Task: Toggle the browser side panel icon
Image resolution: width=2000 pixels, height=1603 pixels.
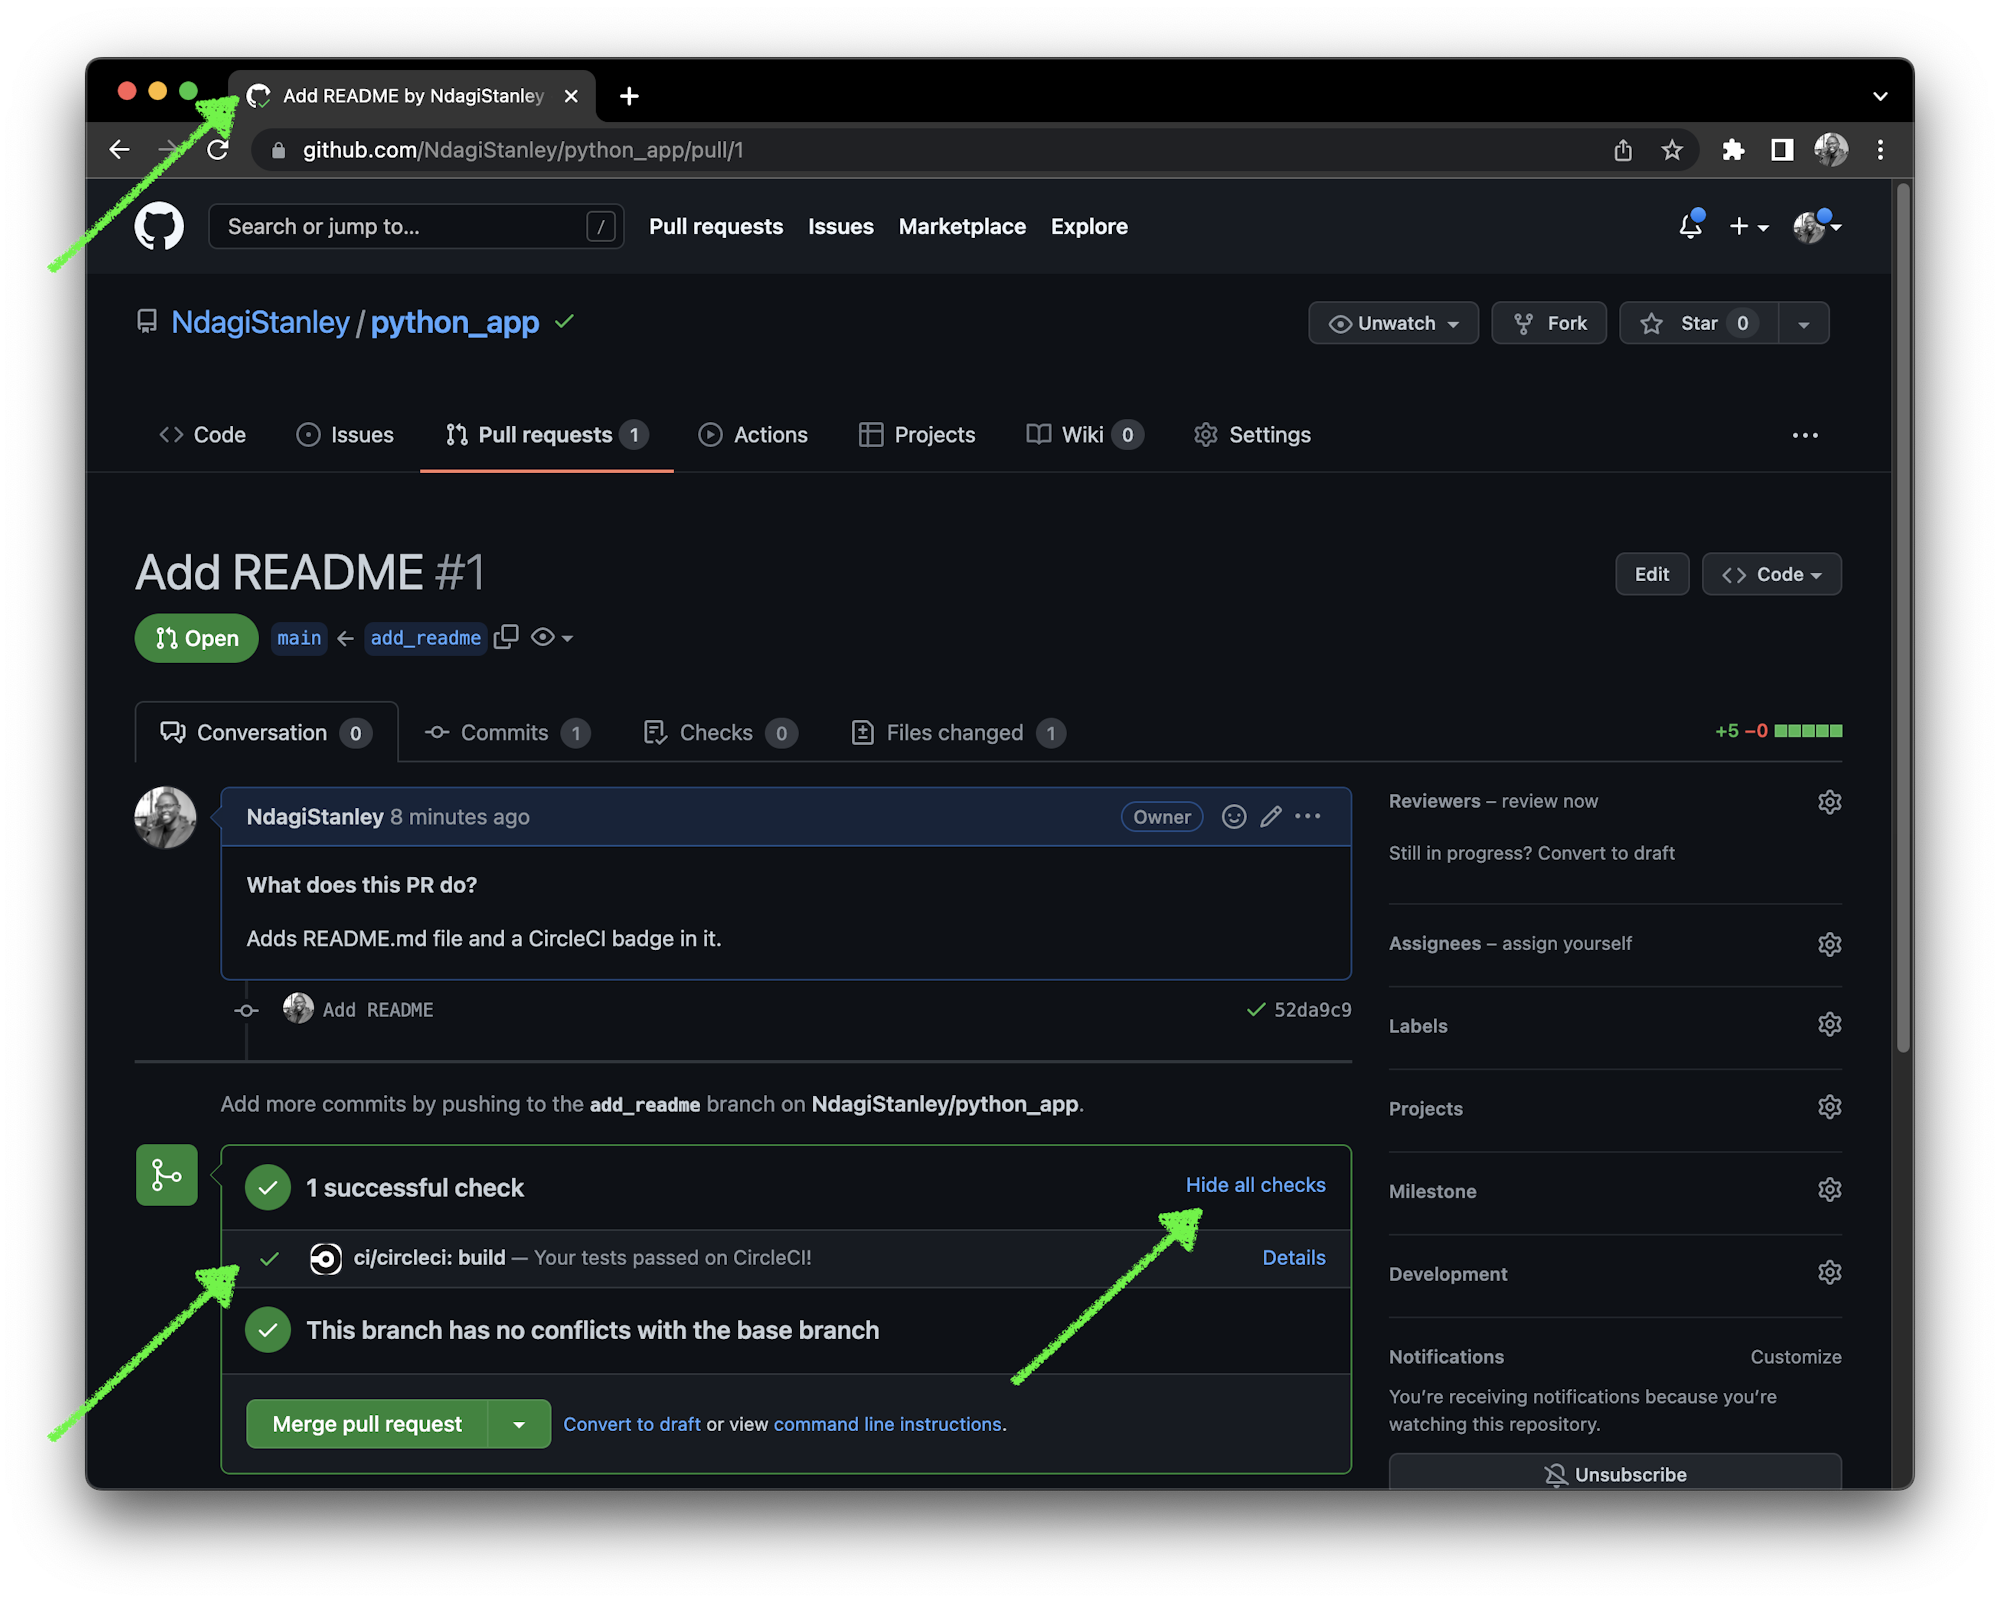Action: pos(1782,150)
